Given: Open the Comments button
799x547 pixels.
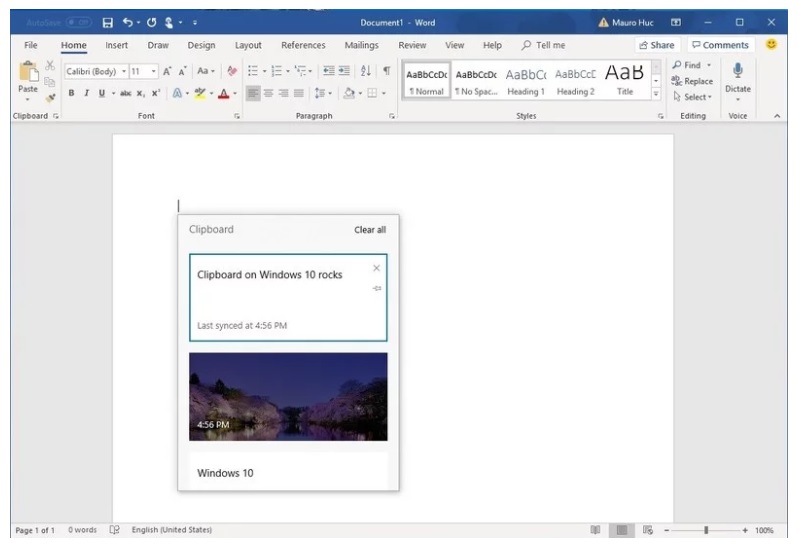Looking at the screenshot, I should (720, 45).
